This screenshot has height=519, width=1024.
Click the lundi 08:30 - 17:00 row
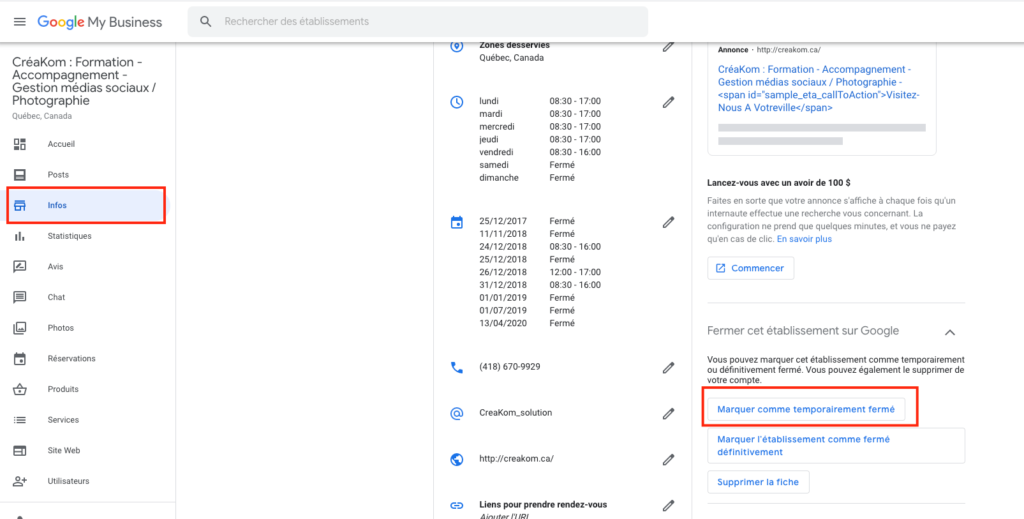coord(540,101)
